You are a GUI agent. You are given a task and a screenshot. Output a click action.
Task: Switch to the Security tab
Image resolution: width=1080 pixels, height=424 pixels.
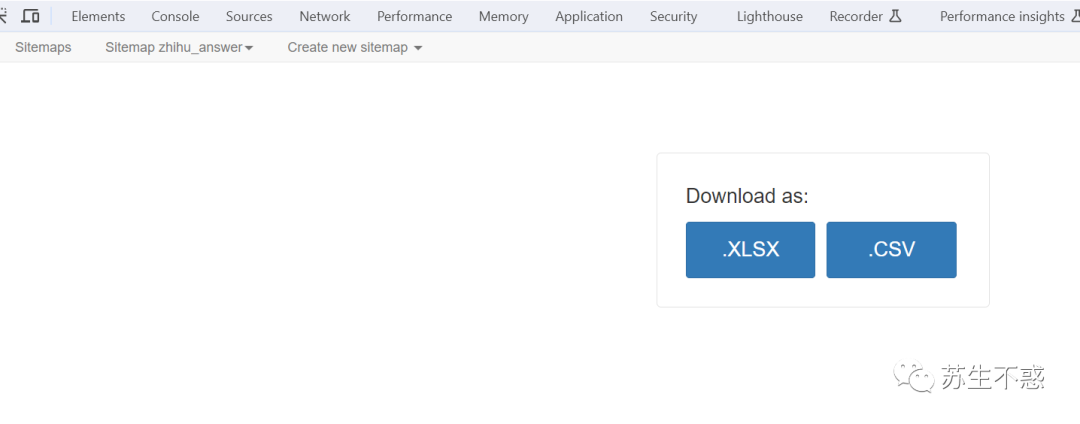[674, 17]
